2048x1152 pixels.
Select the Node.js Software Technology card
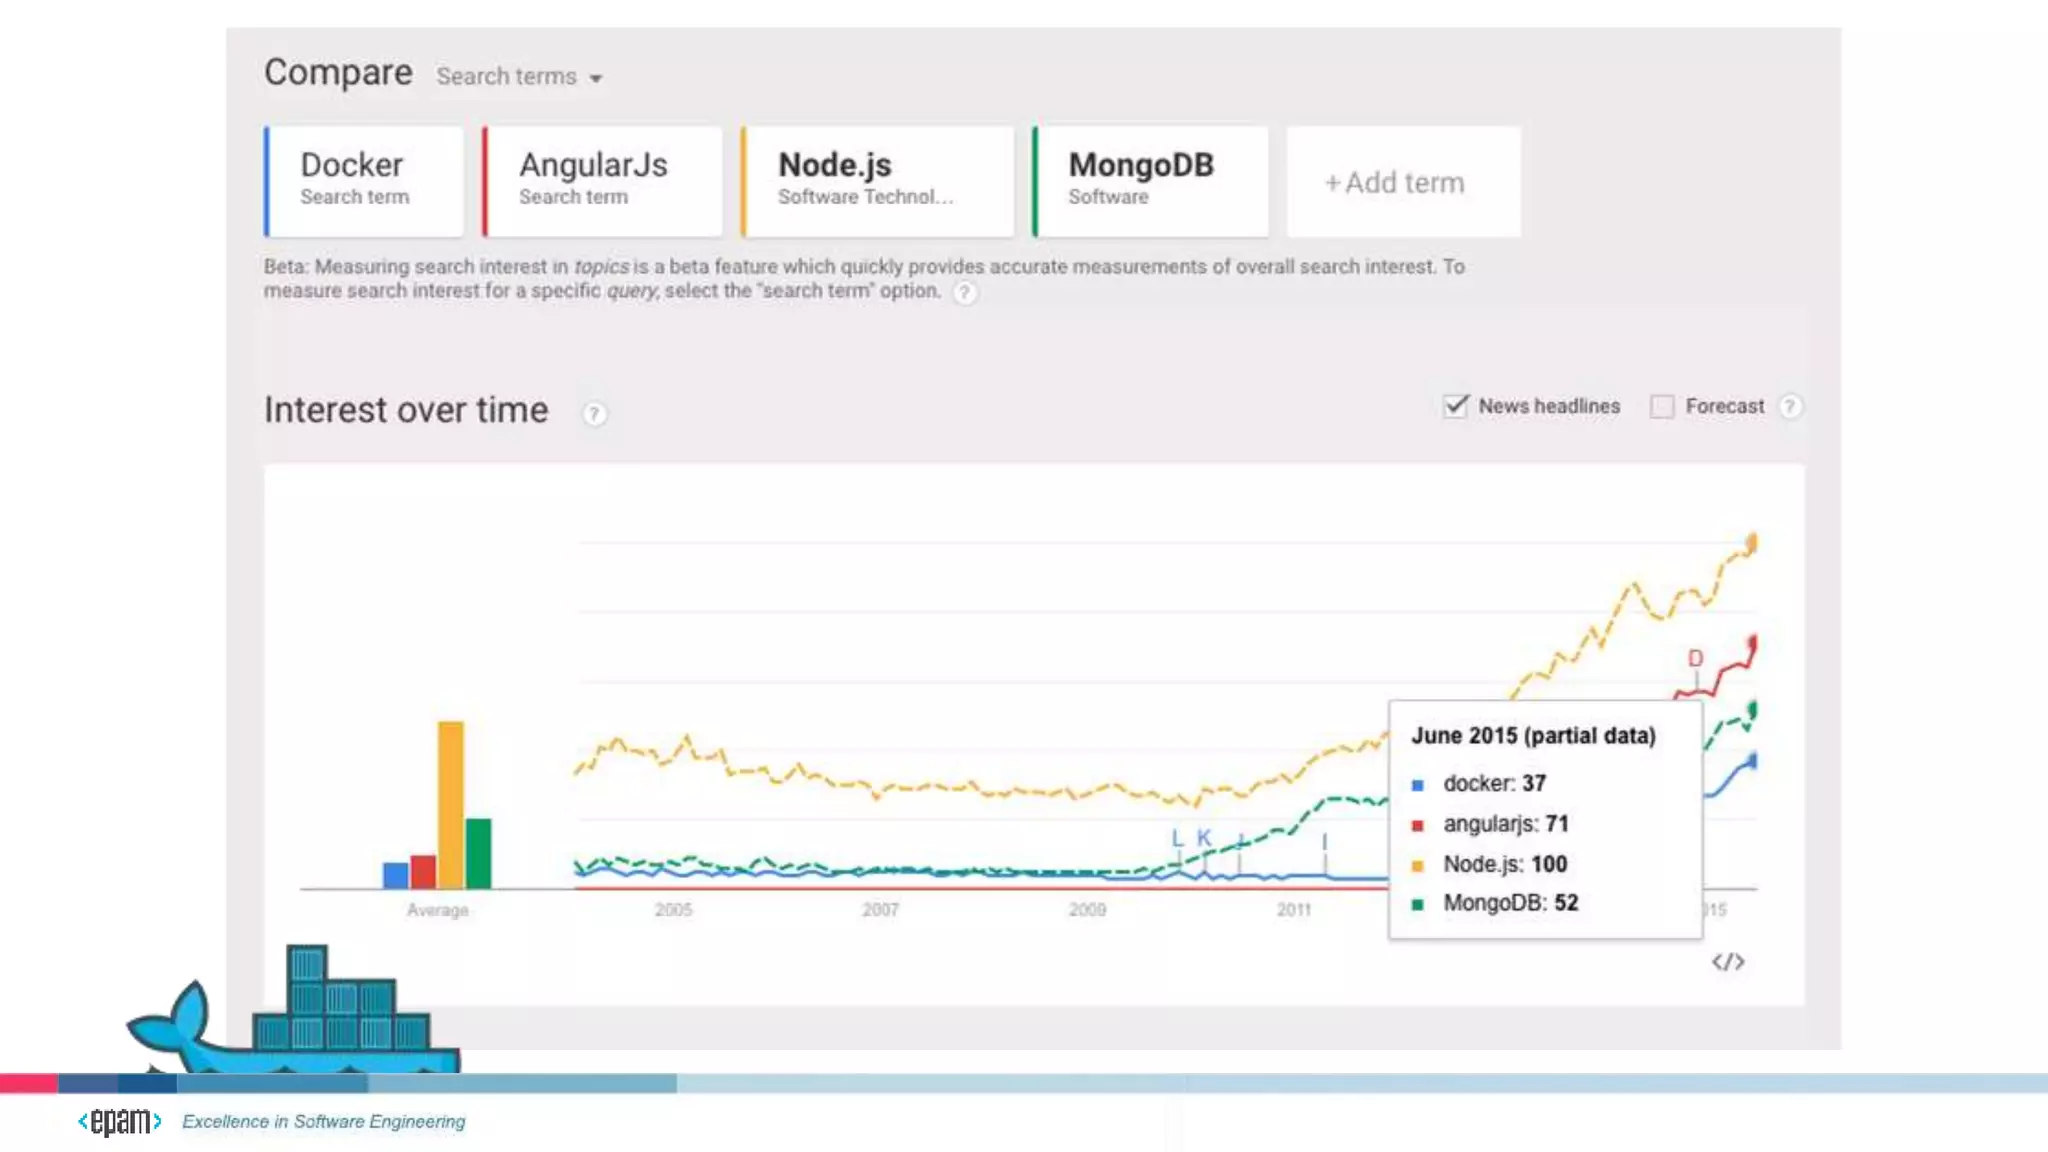(877, 181)
